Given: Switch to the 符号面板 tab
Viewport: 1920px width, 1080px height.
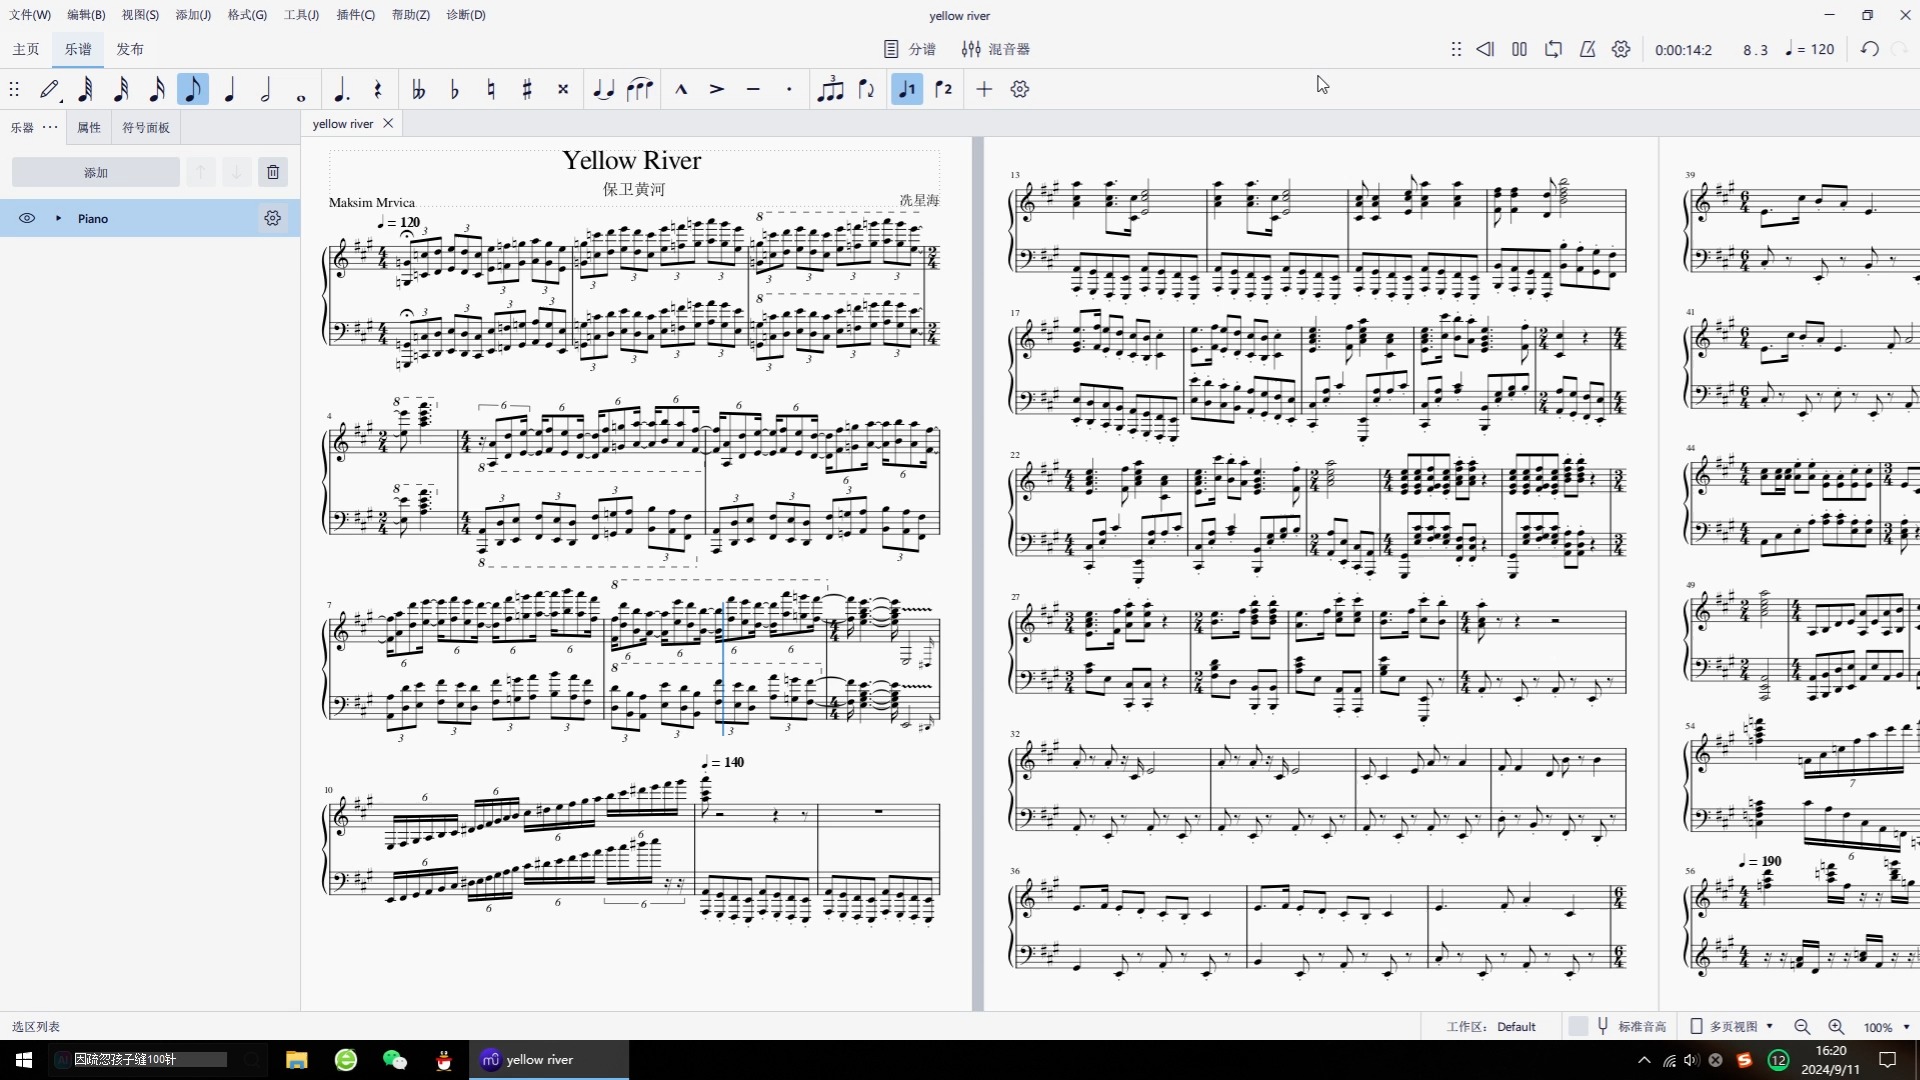Looking at the screenshot, I should (146, 128).
